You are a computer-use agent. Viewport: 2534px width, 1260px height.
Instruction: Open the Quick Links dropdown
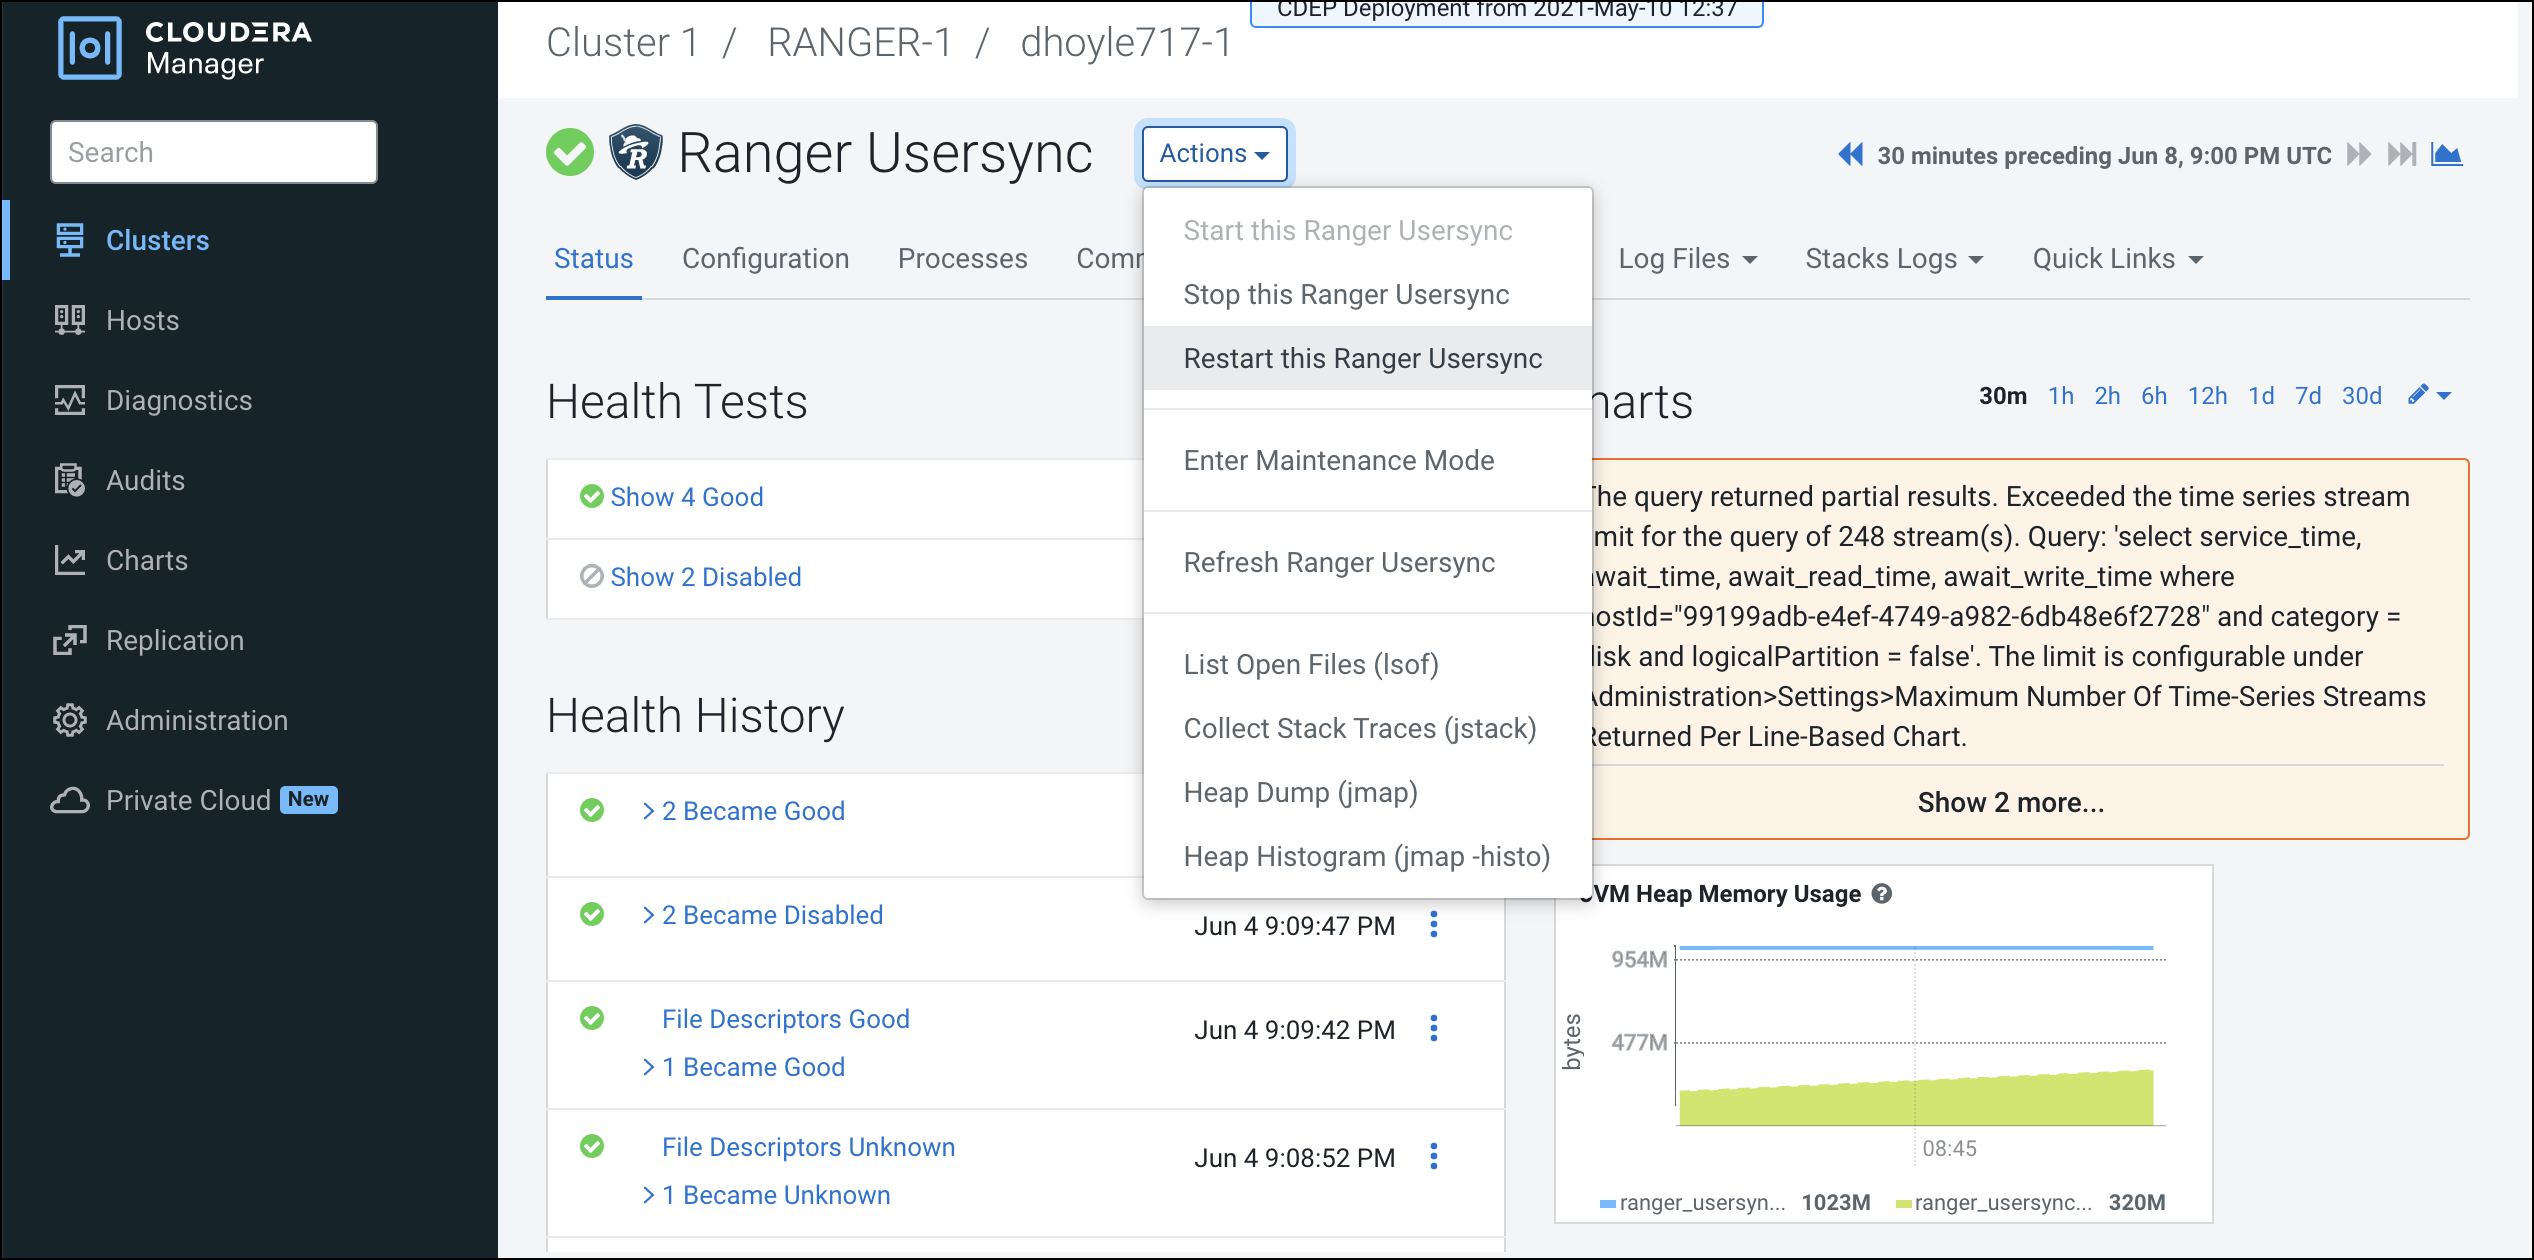coord(2117,259)
